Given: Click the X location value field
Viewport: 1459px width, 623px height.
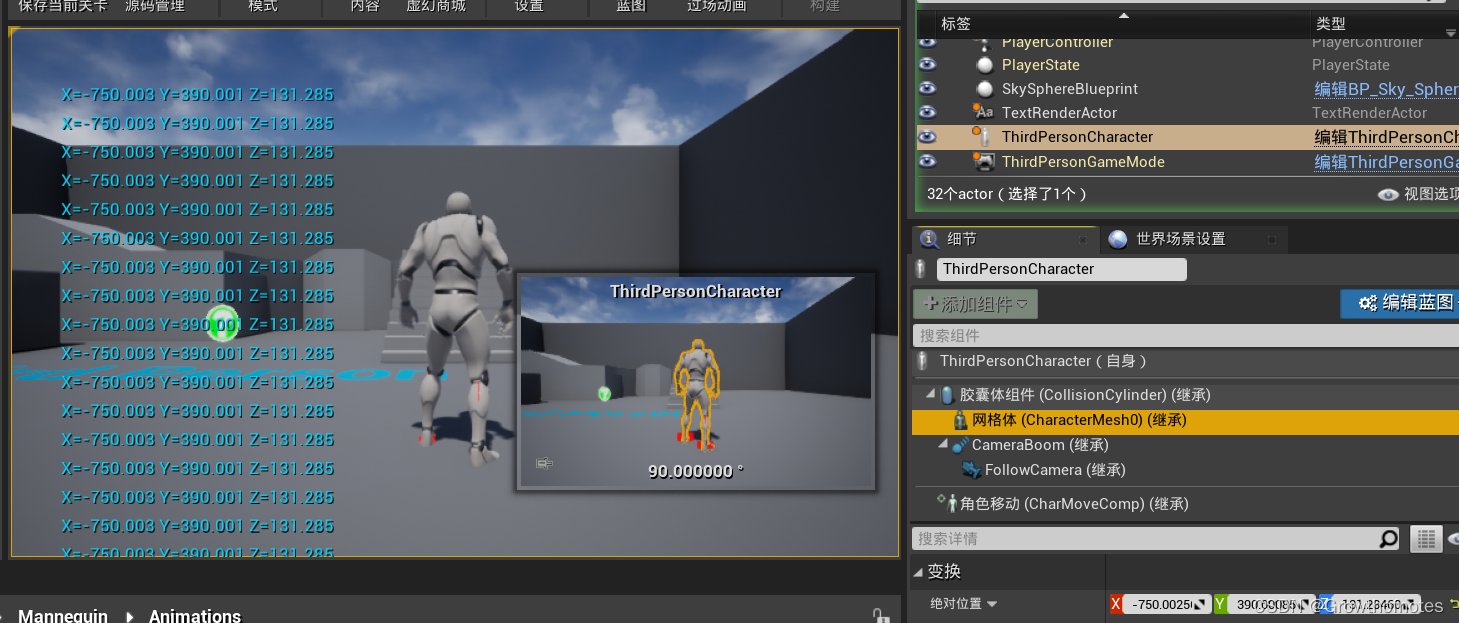Looking at the screenshot, I should [x=1167, y=604].
